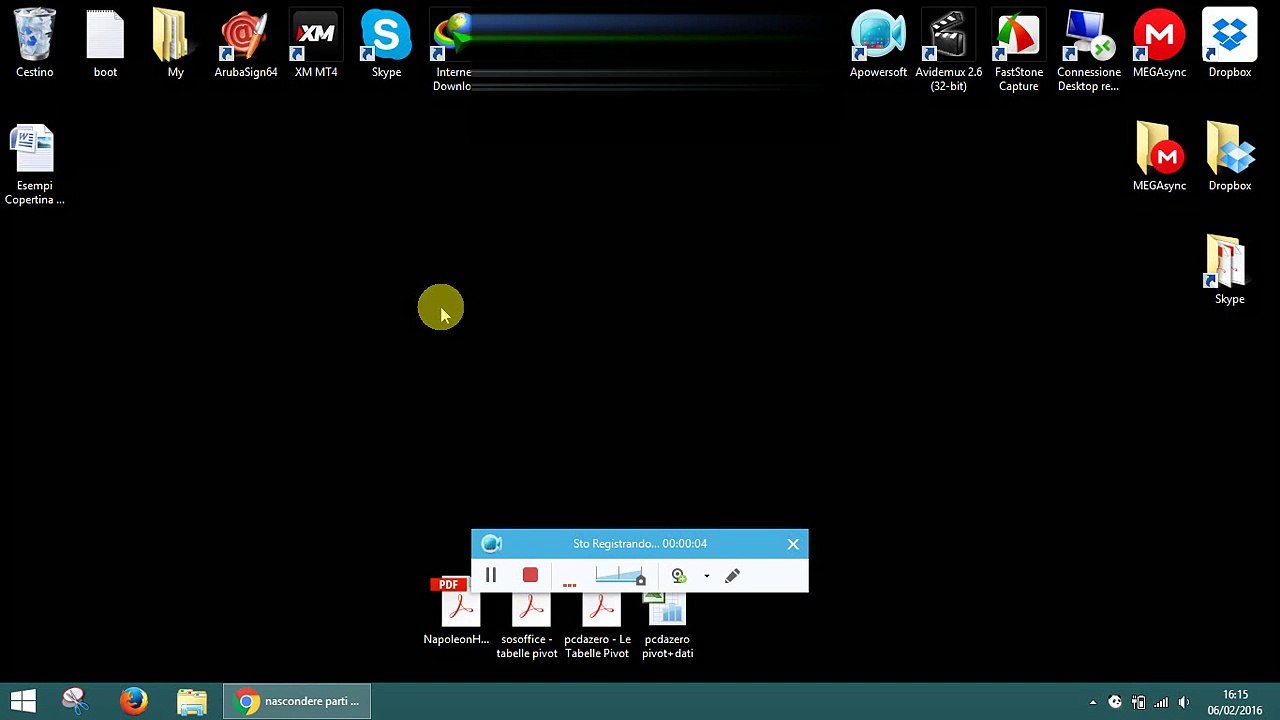The width and height of the screenshot is (1280, 720).
Task: Open the My folder on desktop
Action: [x=175, y=44]
